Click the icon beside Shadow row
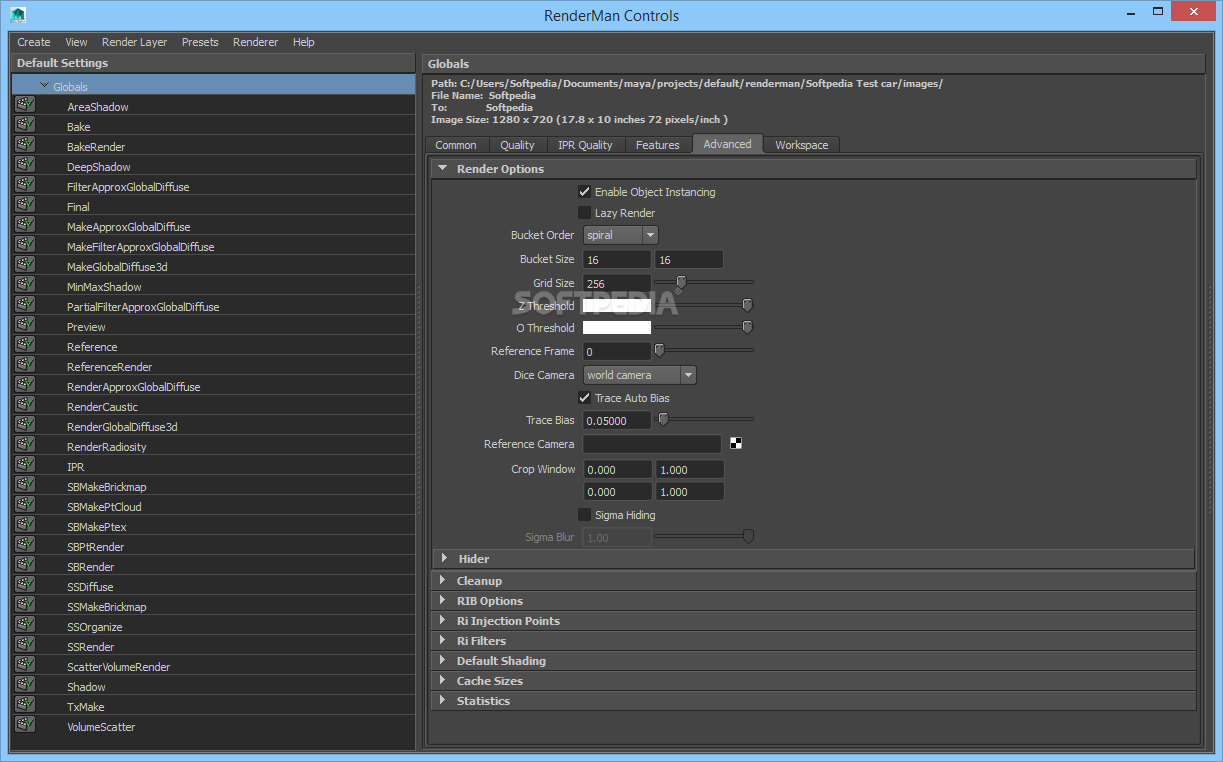The image size is (1223, 762). click(x=25, y=686)
